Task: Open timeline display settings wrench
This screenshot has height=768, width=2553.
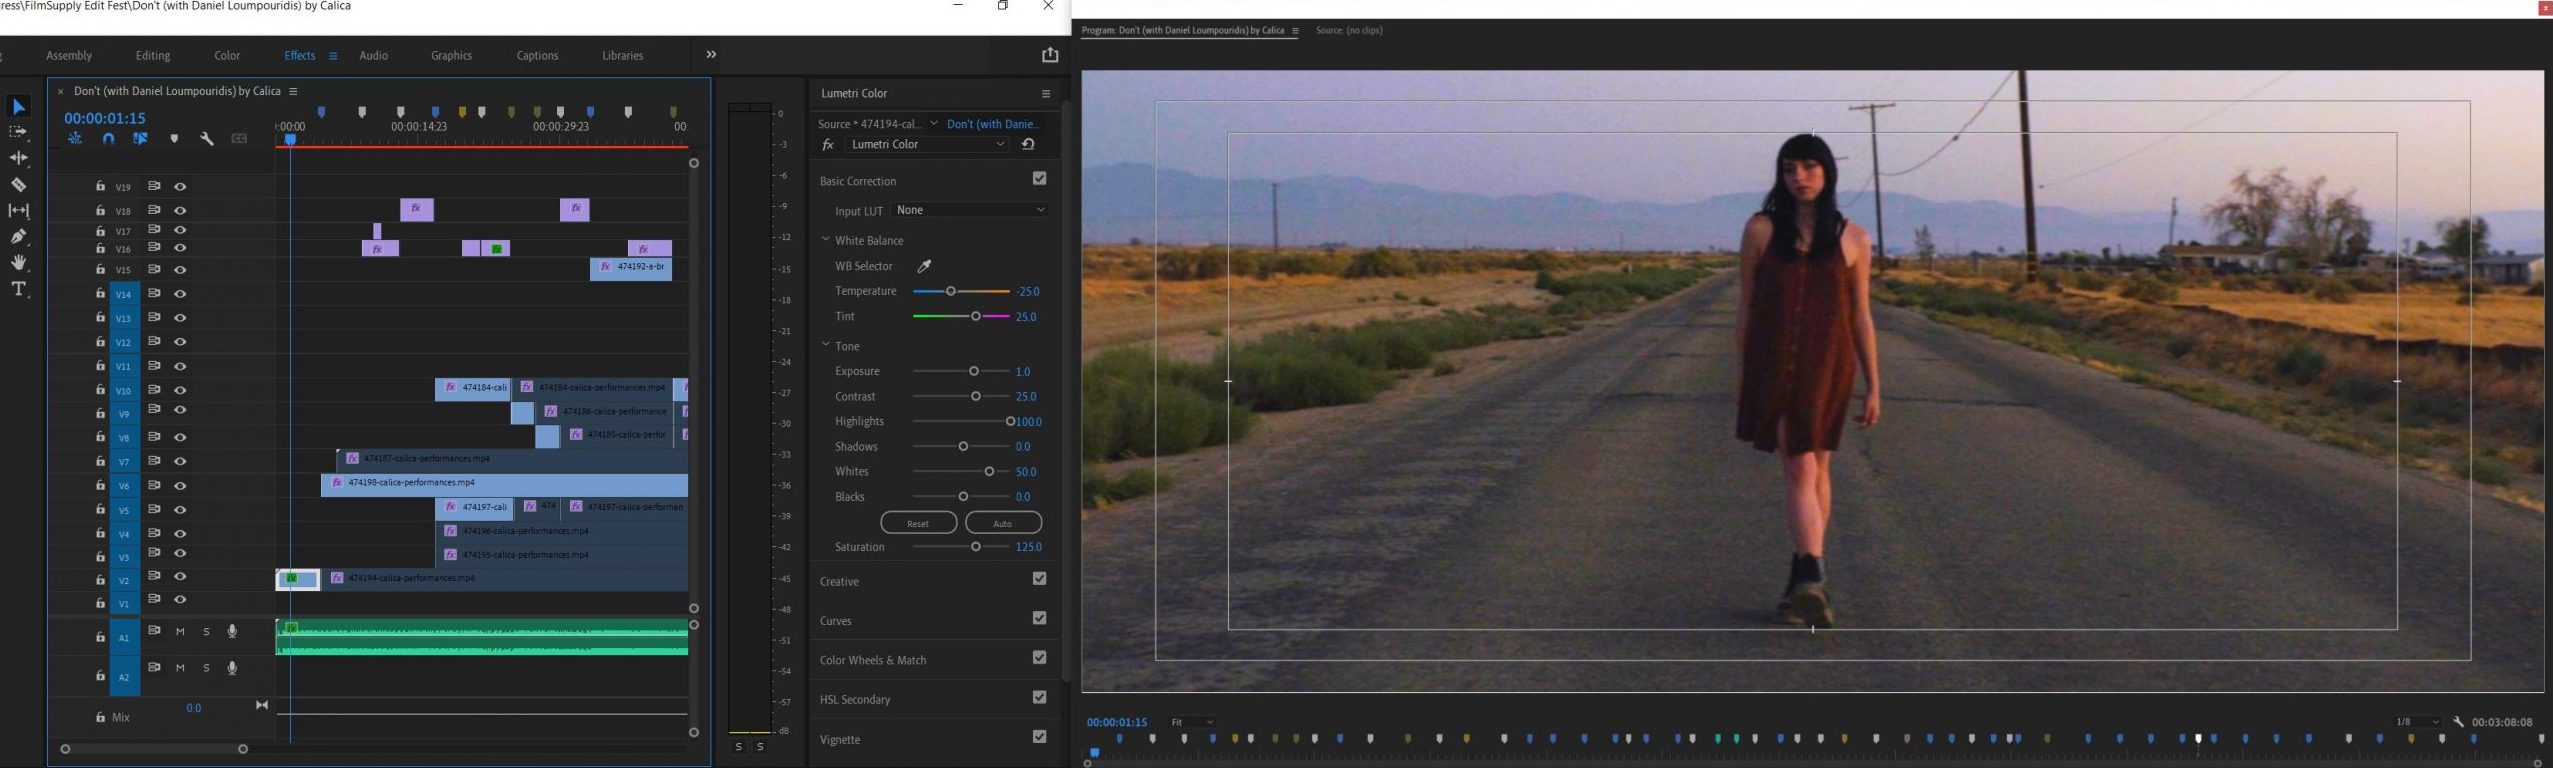Action: pos(207,139)
